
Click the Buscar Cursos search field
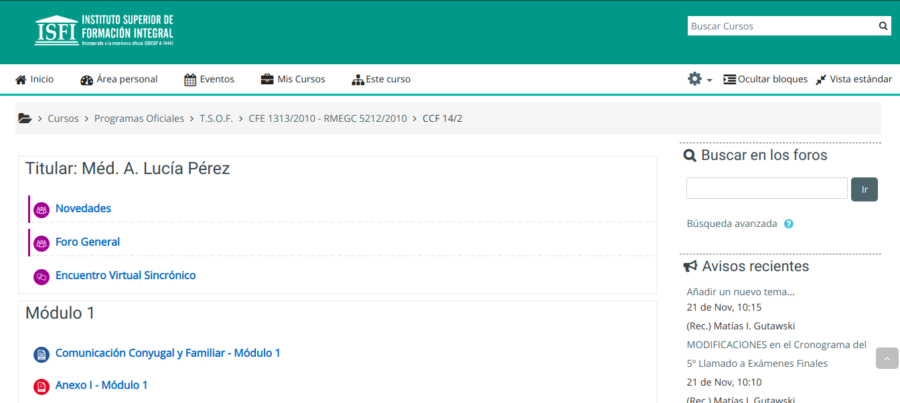[x=781, y=26]
